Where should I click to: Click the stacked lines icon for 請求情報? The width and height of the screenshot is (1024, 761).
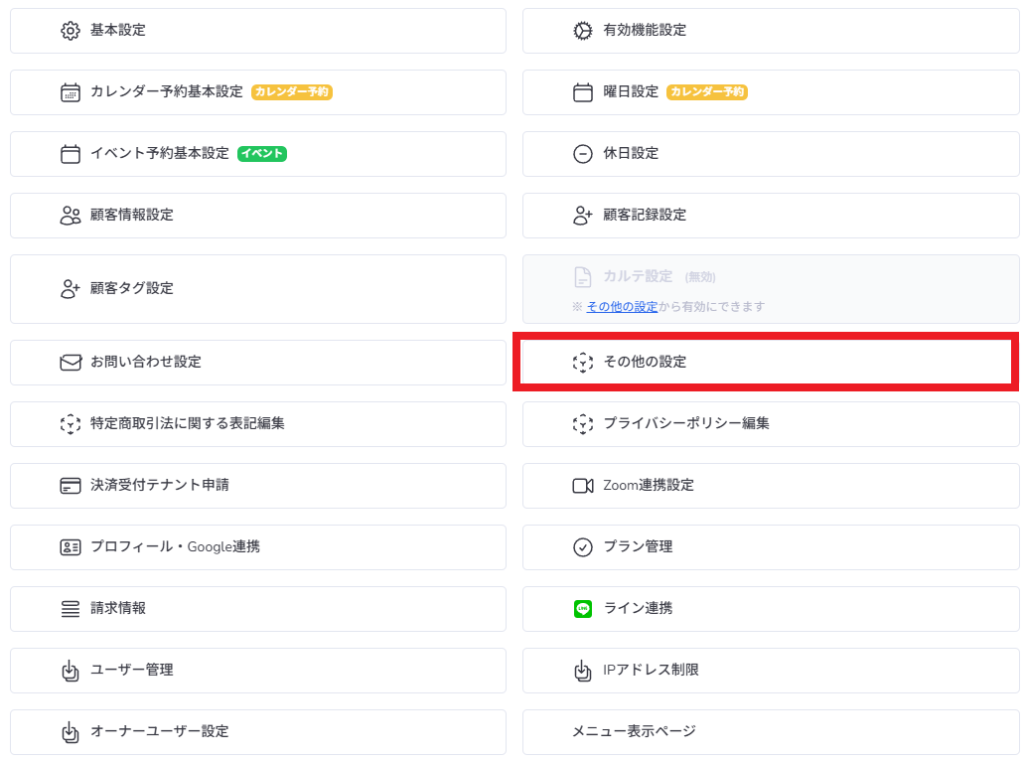point(70,609)
